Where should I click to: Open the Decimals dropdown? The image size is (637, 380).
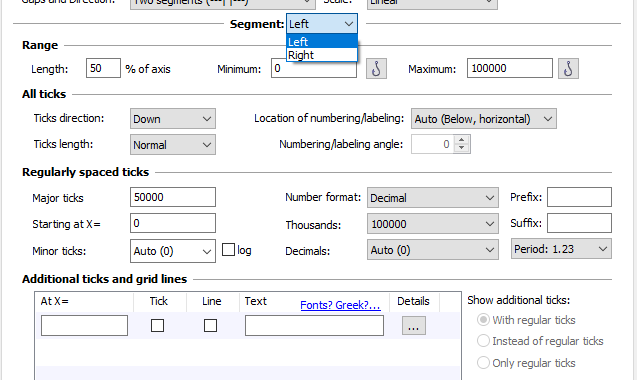pyautogui.click(x=433, y=250)
